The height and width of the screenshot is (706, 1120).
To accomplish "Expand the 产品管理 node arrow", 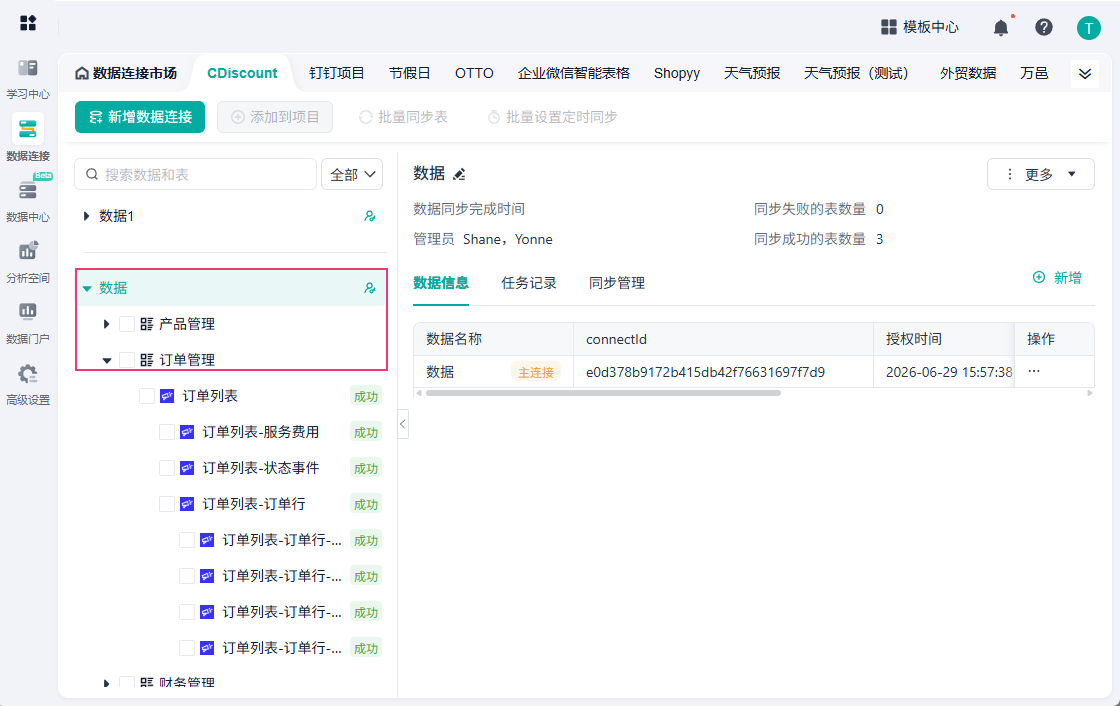I will click(x=106, y=324).
